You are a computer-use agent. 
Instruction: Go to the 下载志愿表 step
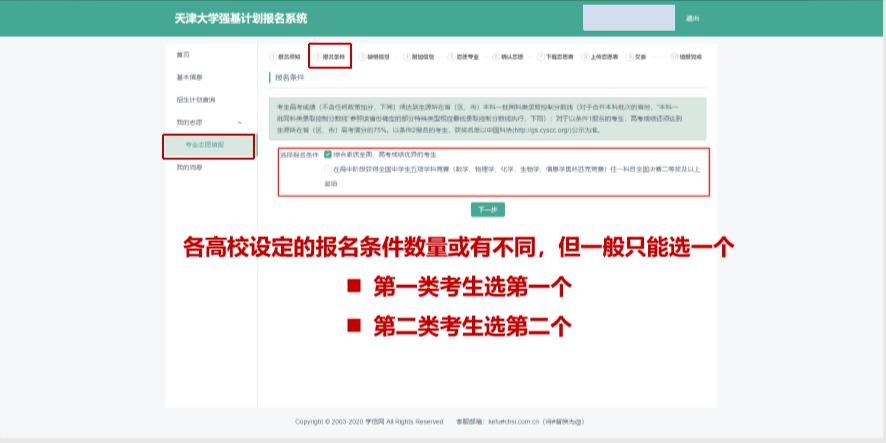[x=555, y=57]
